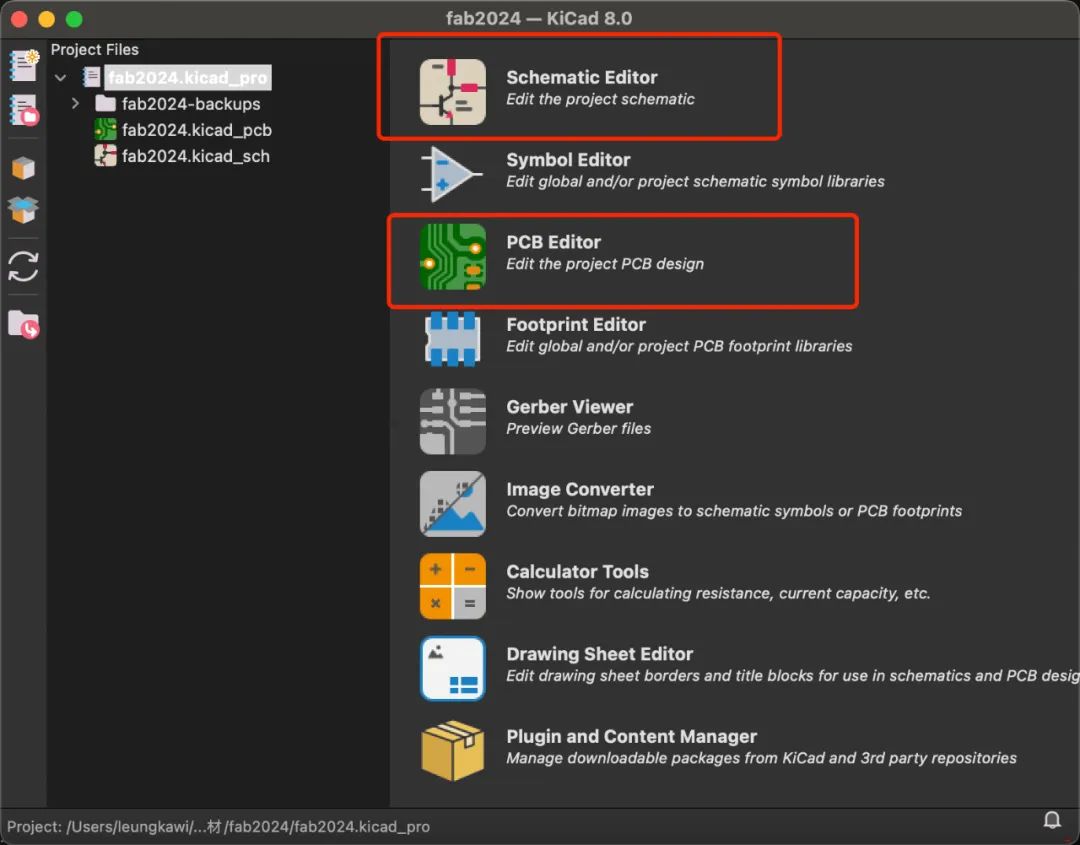Click the fab2024.kicad_pcb file icon
1080x845 pixels.
pos(105,129)
